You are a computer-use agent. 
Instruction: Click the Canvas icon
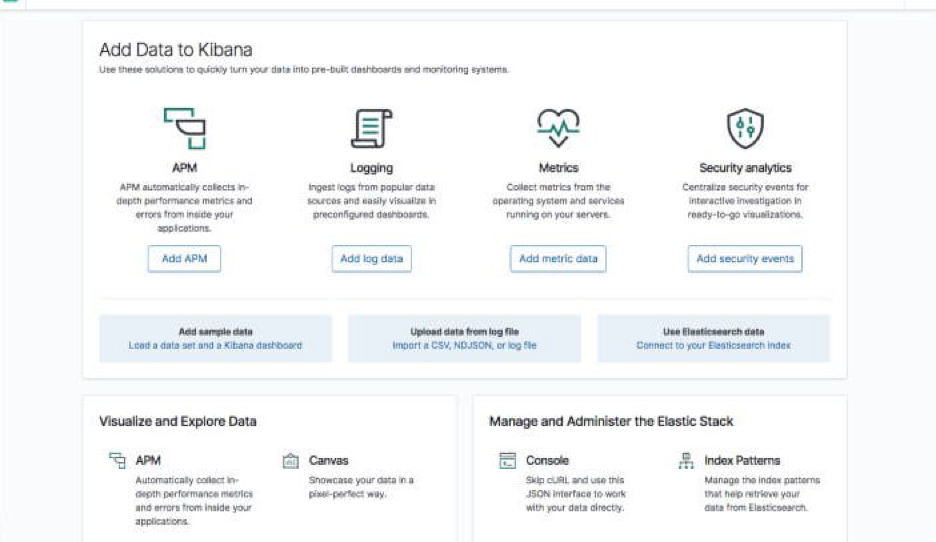point(291,461)
